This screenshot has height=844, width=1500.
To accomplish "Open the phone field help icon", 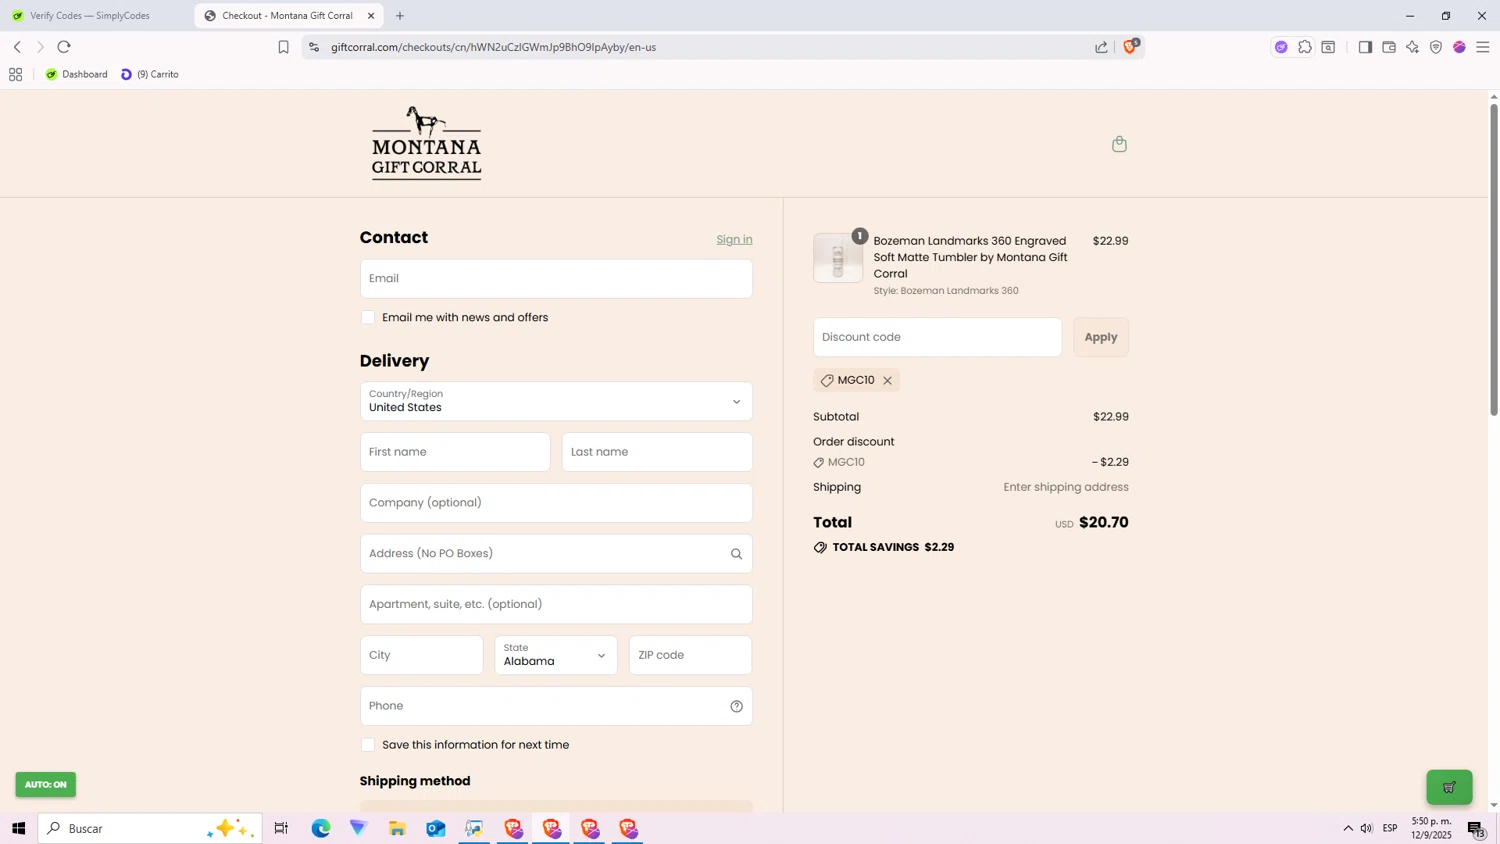I will 736,706.
